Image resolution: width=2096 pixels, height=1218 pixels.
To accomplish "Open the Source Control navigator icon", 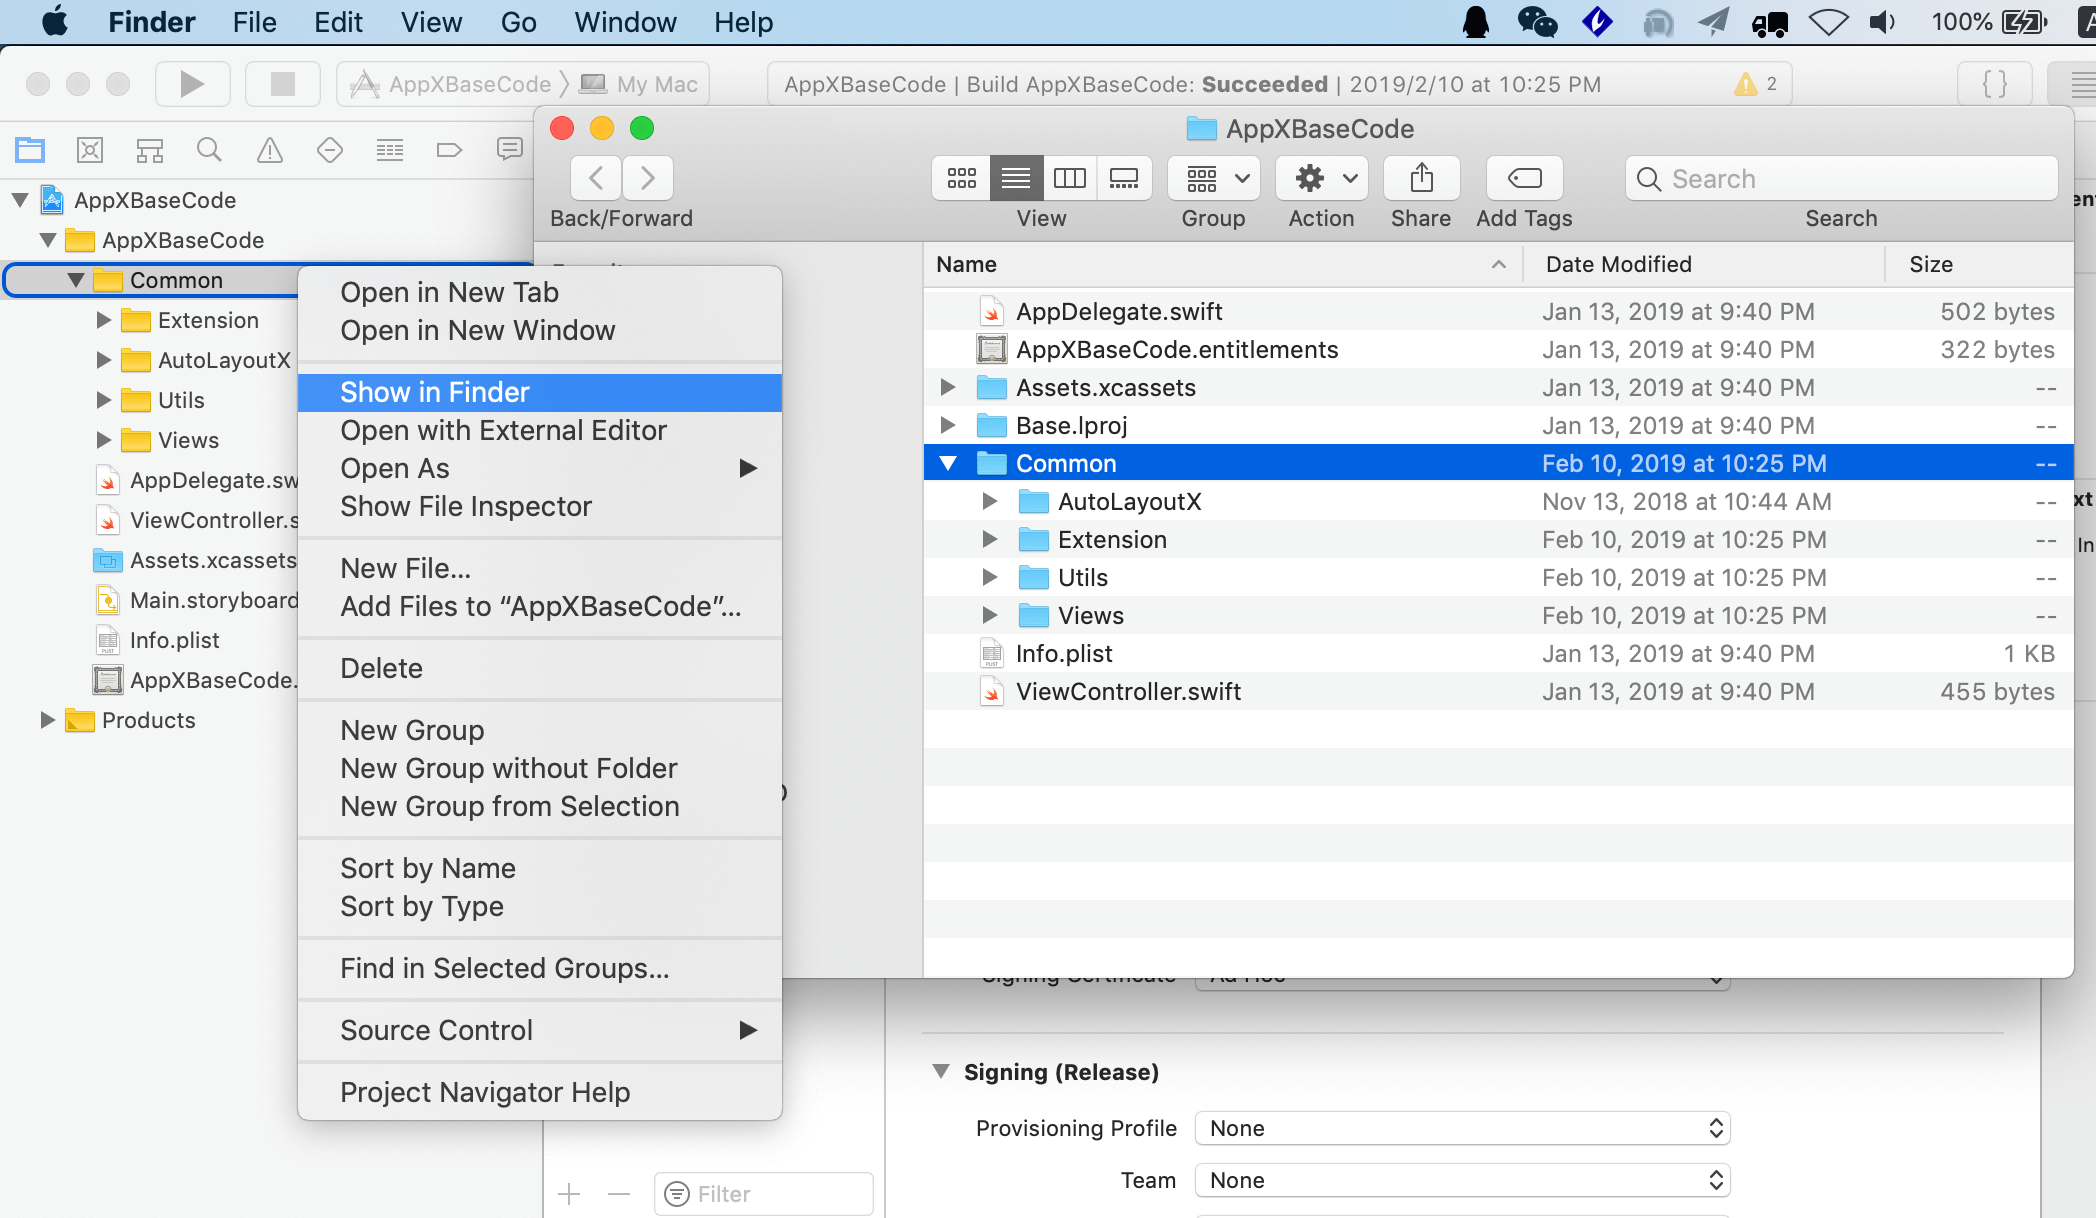I will tap(90, 150).
